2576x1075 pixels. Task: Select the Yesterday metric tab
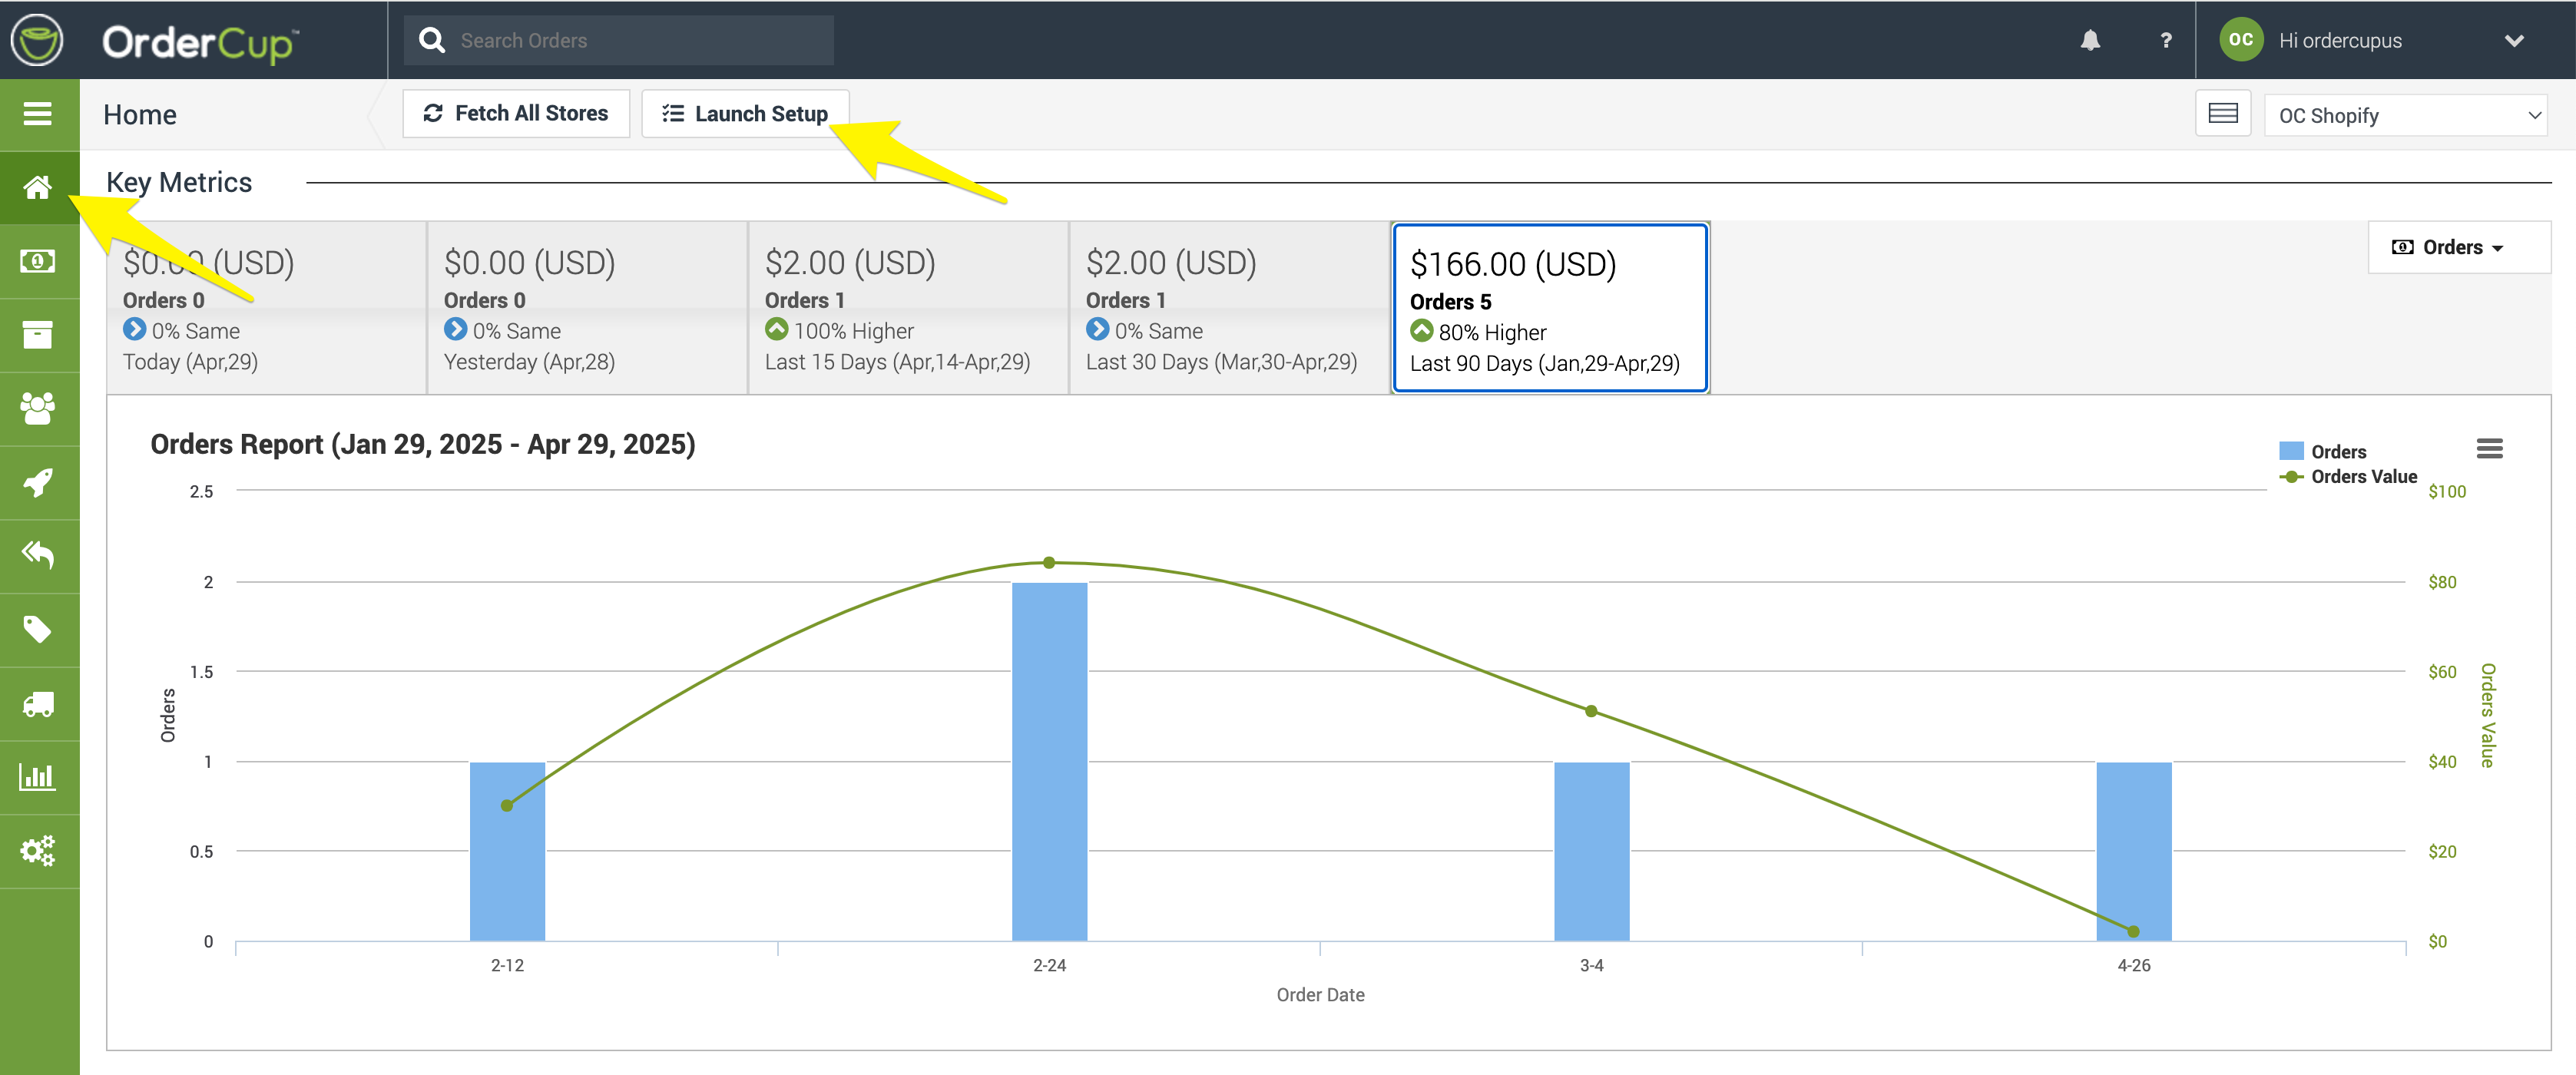click(x=586, y=309)
